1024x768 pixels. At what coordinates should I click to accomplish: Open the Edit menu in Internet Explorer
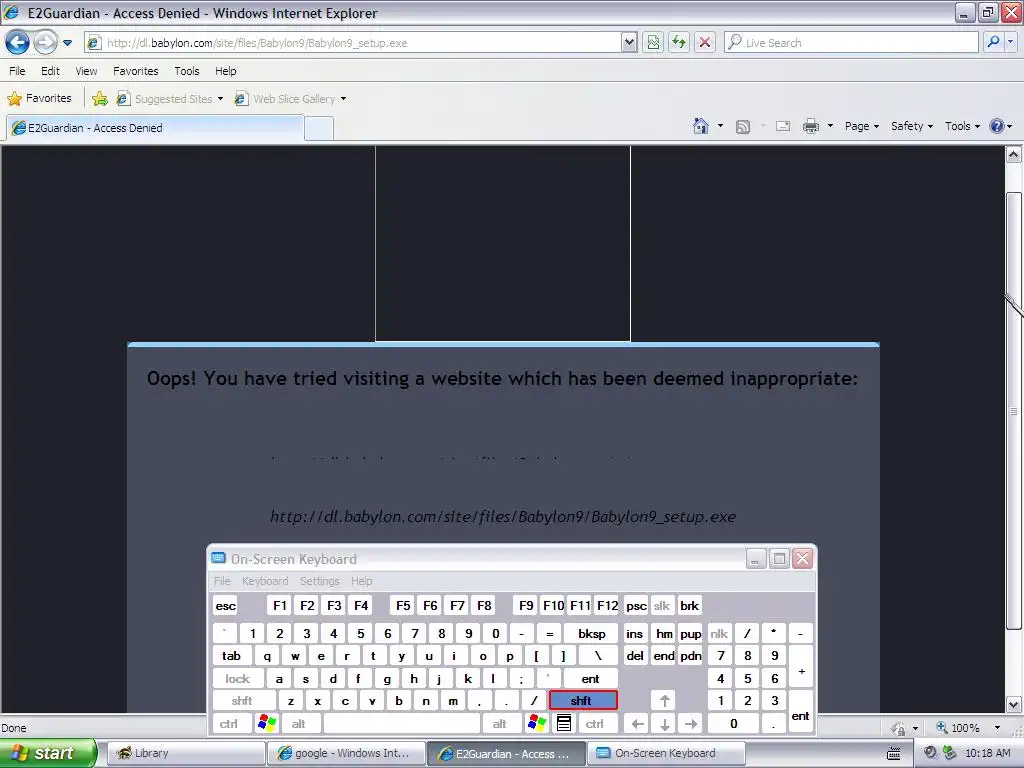50,71
